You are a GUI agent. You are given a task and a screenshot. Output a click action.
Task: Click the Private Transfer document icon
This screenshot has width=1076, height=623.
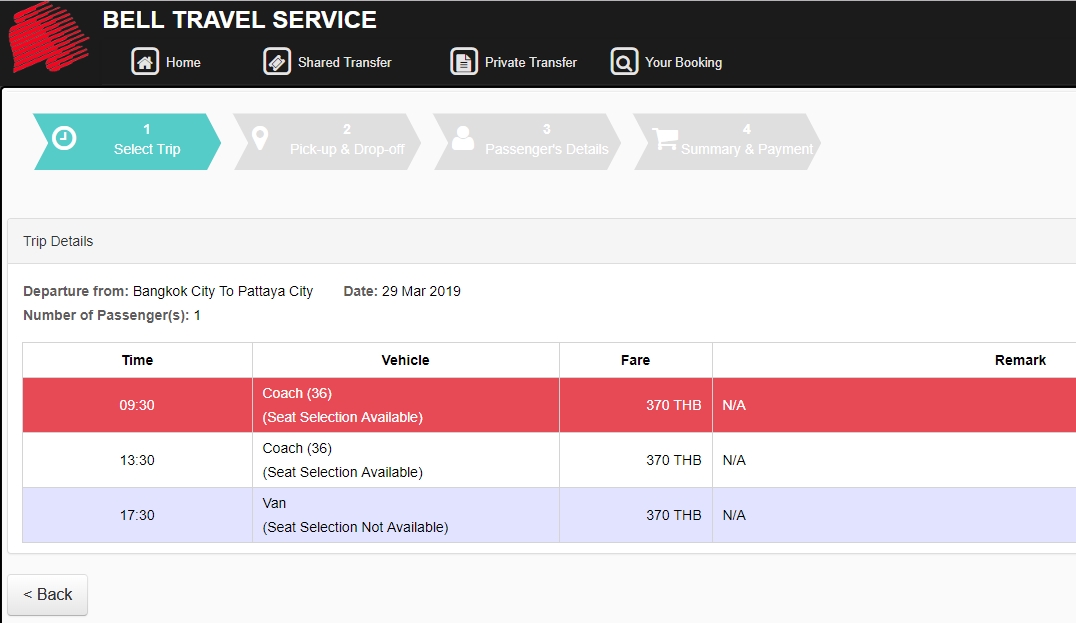pyautogui.click(x=464, y=62)
